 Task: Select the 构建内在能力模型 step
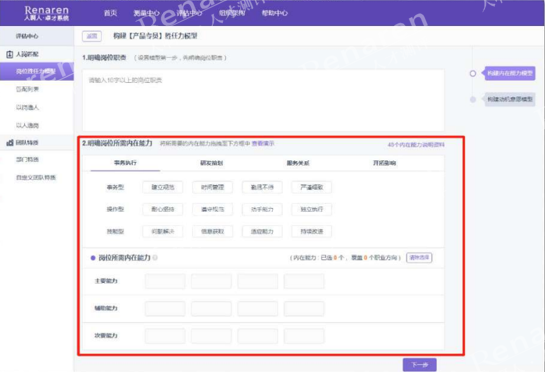click(x=510, y=73)
